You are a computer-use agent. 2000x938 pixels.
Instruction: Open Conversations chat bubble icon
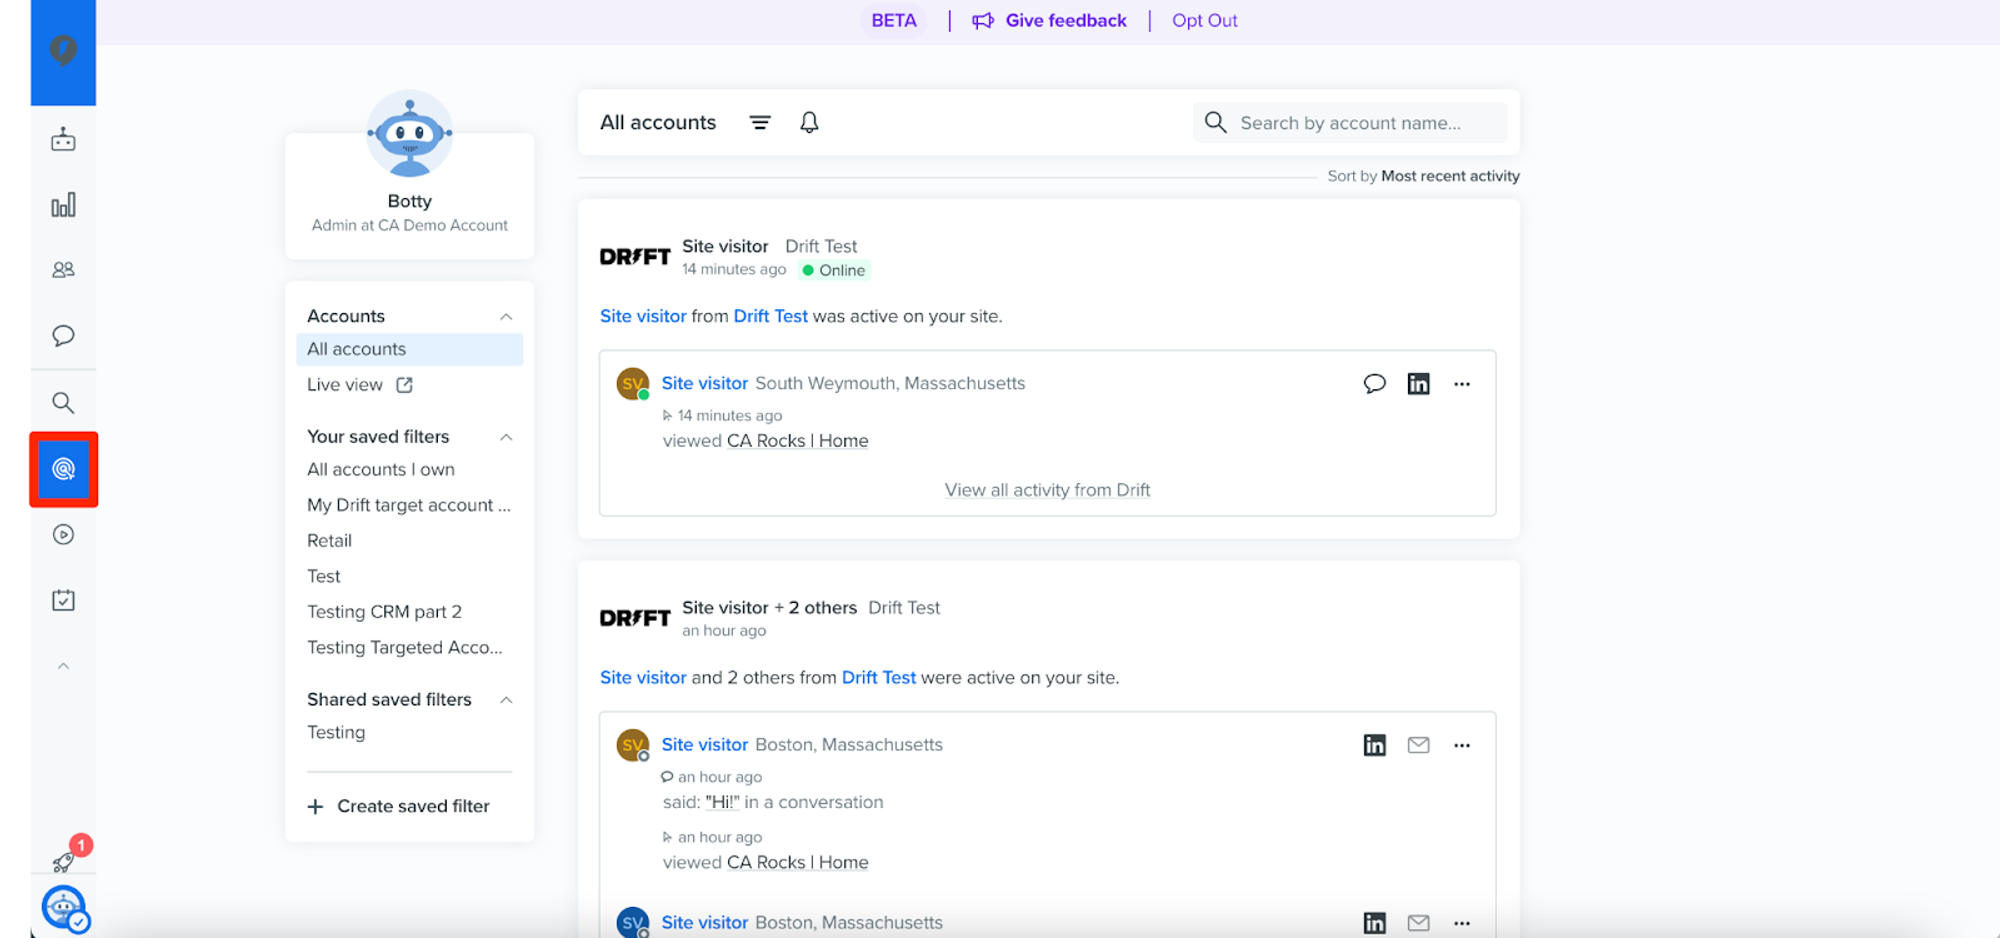click(x=63, y=335)
